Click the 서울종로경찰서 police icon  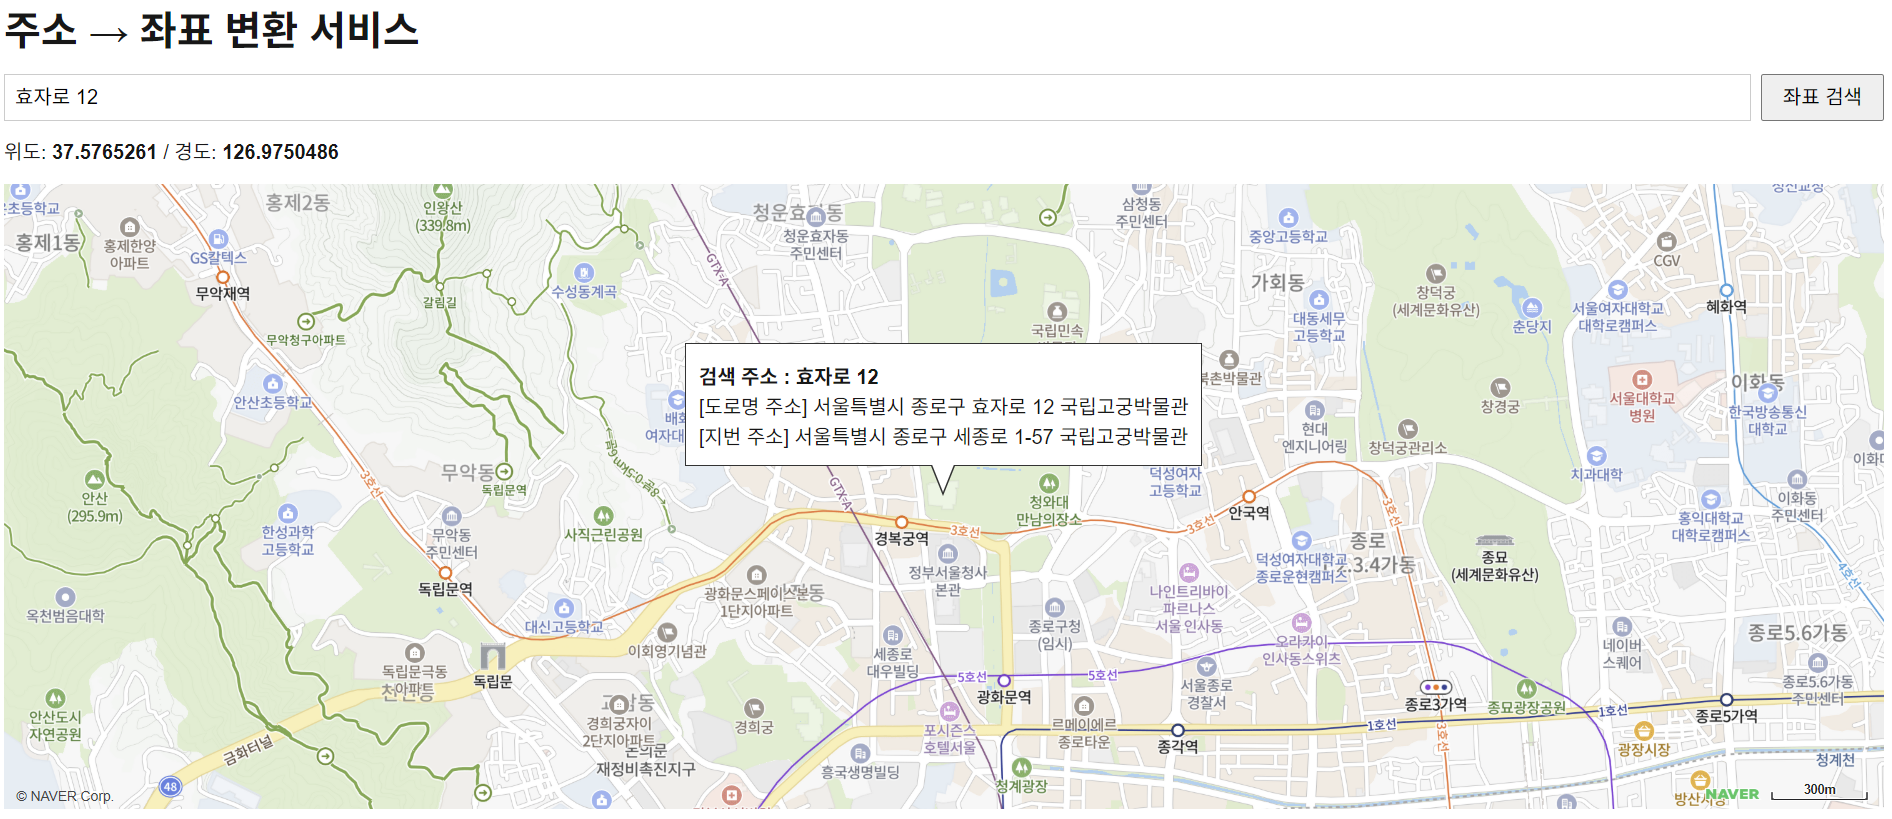(1206, 666)
